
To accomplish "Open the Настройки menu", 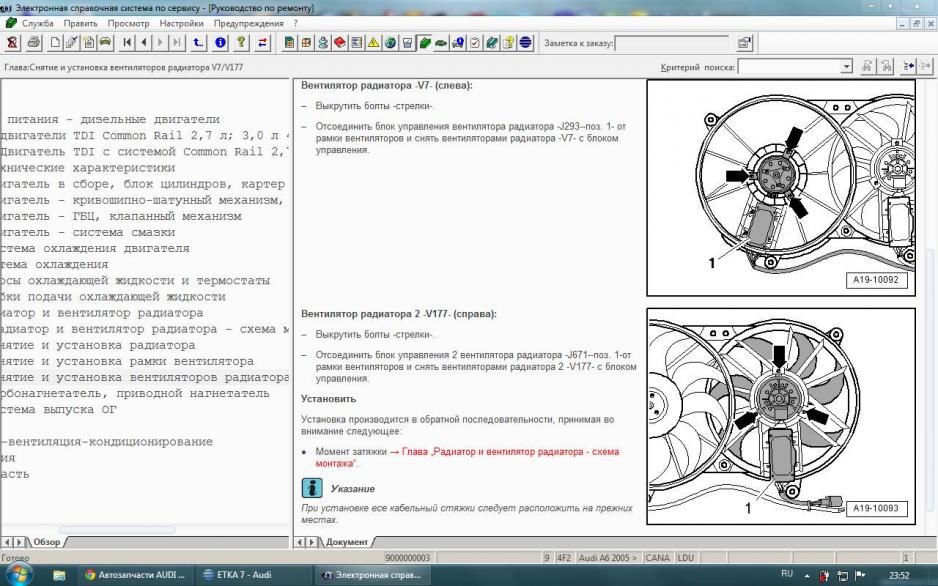I will pyautogui.click(x=181, y=22).
